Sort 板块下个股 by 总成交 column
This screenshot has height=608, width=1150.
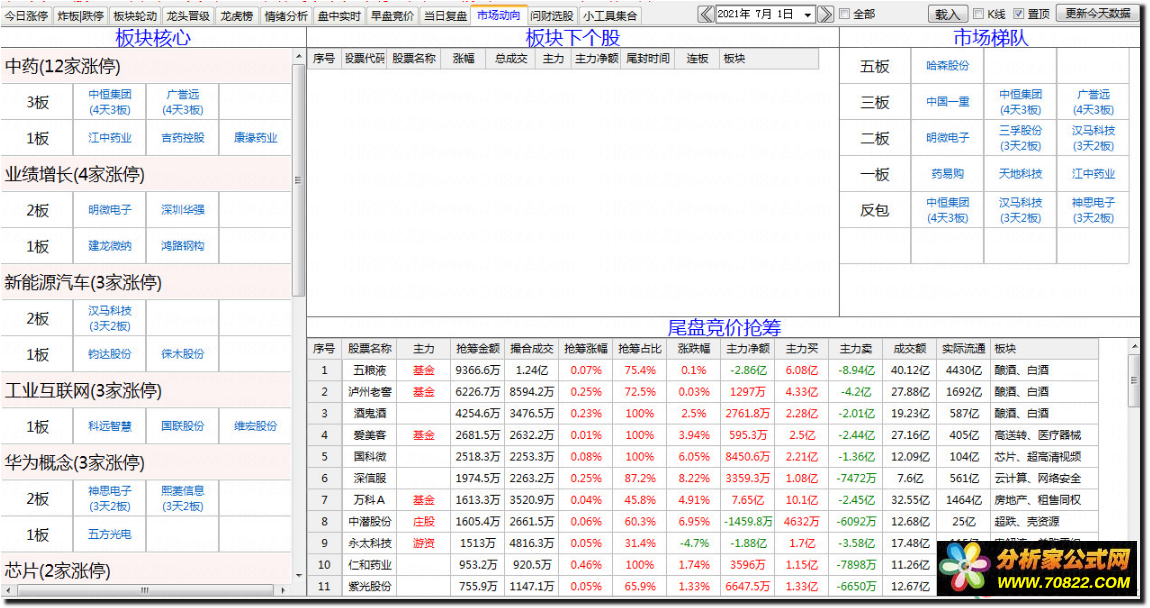pyautogui.click(x=510, y=59)
